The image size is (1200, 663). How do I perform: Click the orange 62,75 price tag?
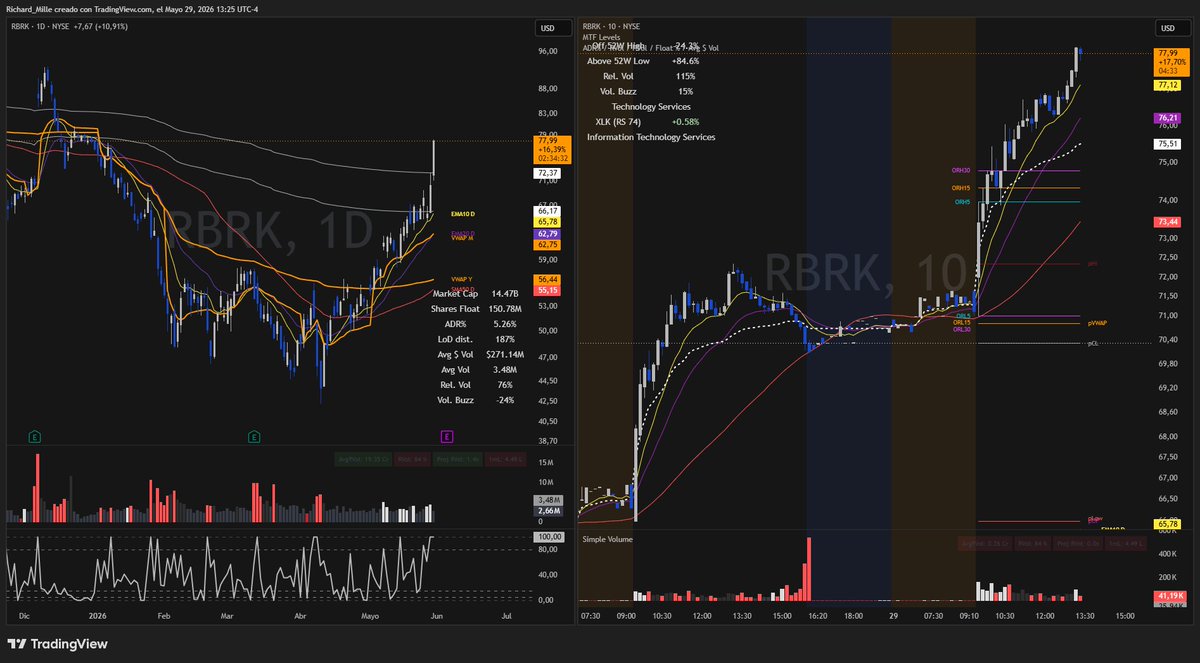click(x=547, y=245)
